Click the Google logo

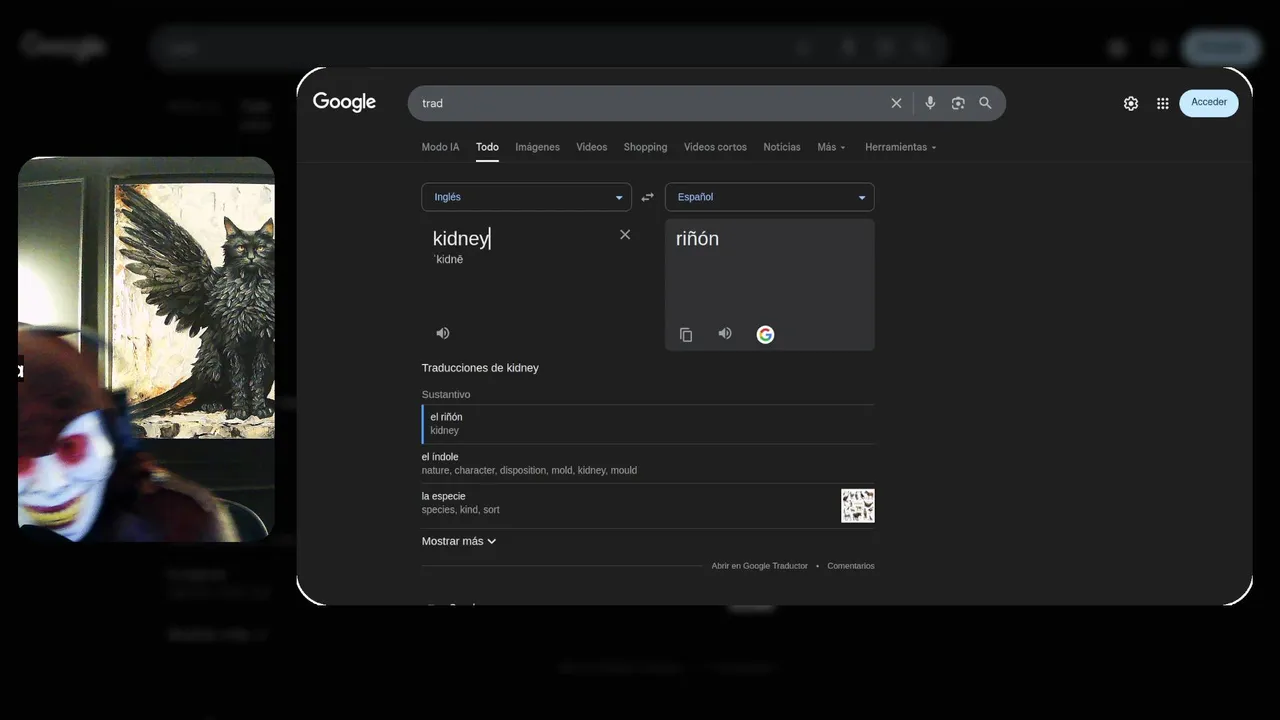pyautogui.click(x=344, y=102)
